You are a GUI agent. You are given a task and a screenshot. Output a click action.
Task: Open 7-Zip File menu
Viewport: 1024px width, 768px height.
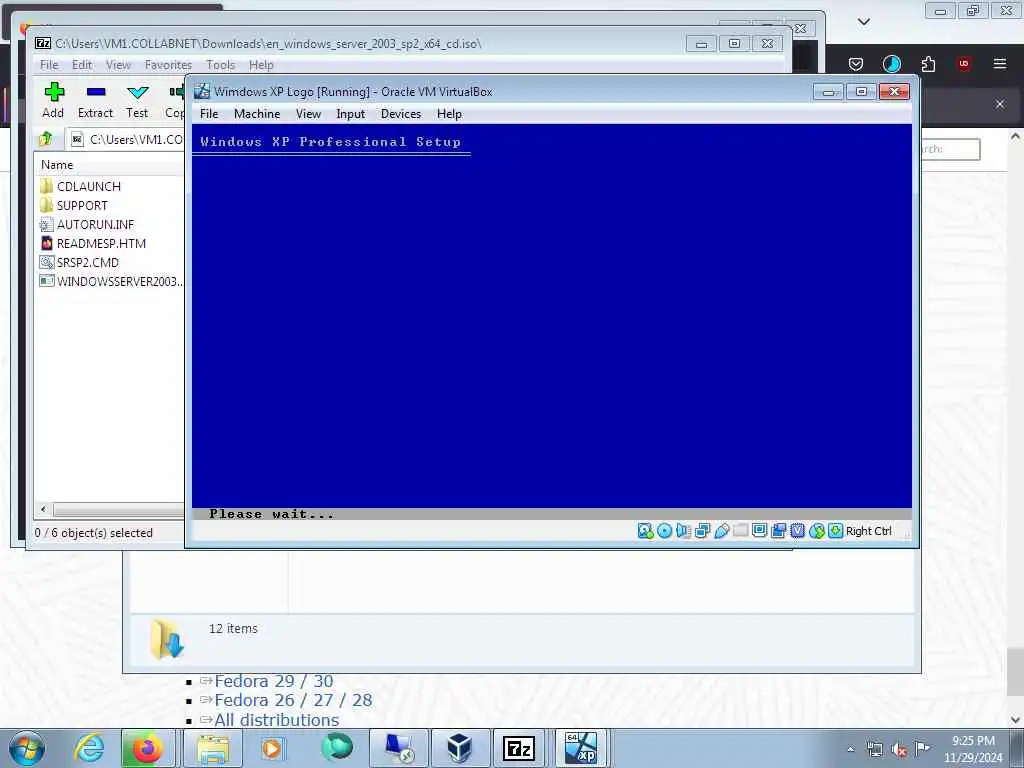[49, 65]
